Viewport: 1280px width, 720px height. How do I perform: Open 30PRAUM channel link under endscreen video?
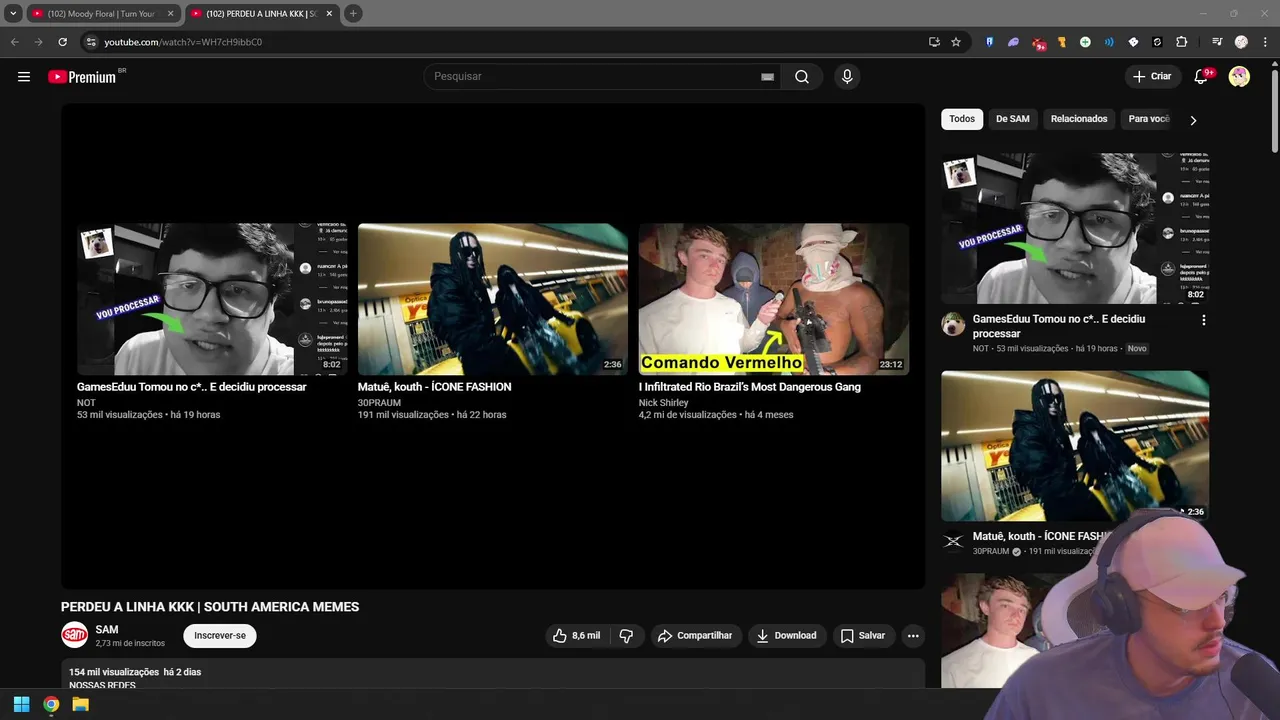[x=379, y=403]
